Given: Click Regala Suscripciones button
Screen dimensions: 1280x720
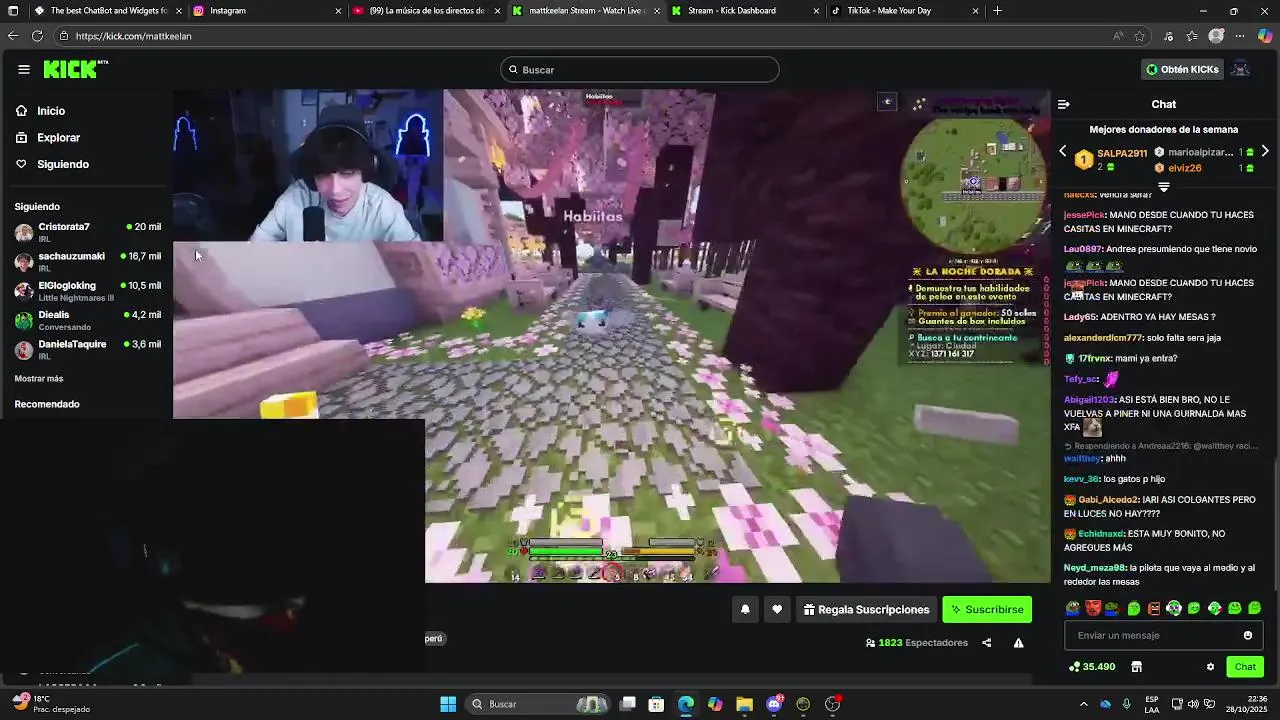Looking at the screenshot, I should point(866,609).
